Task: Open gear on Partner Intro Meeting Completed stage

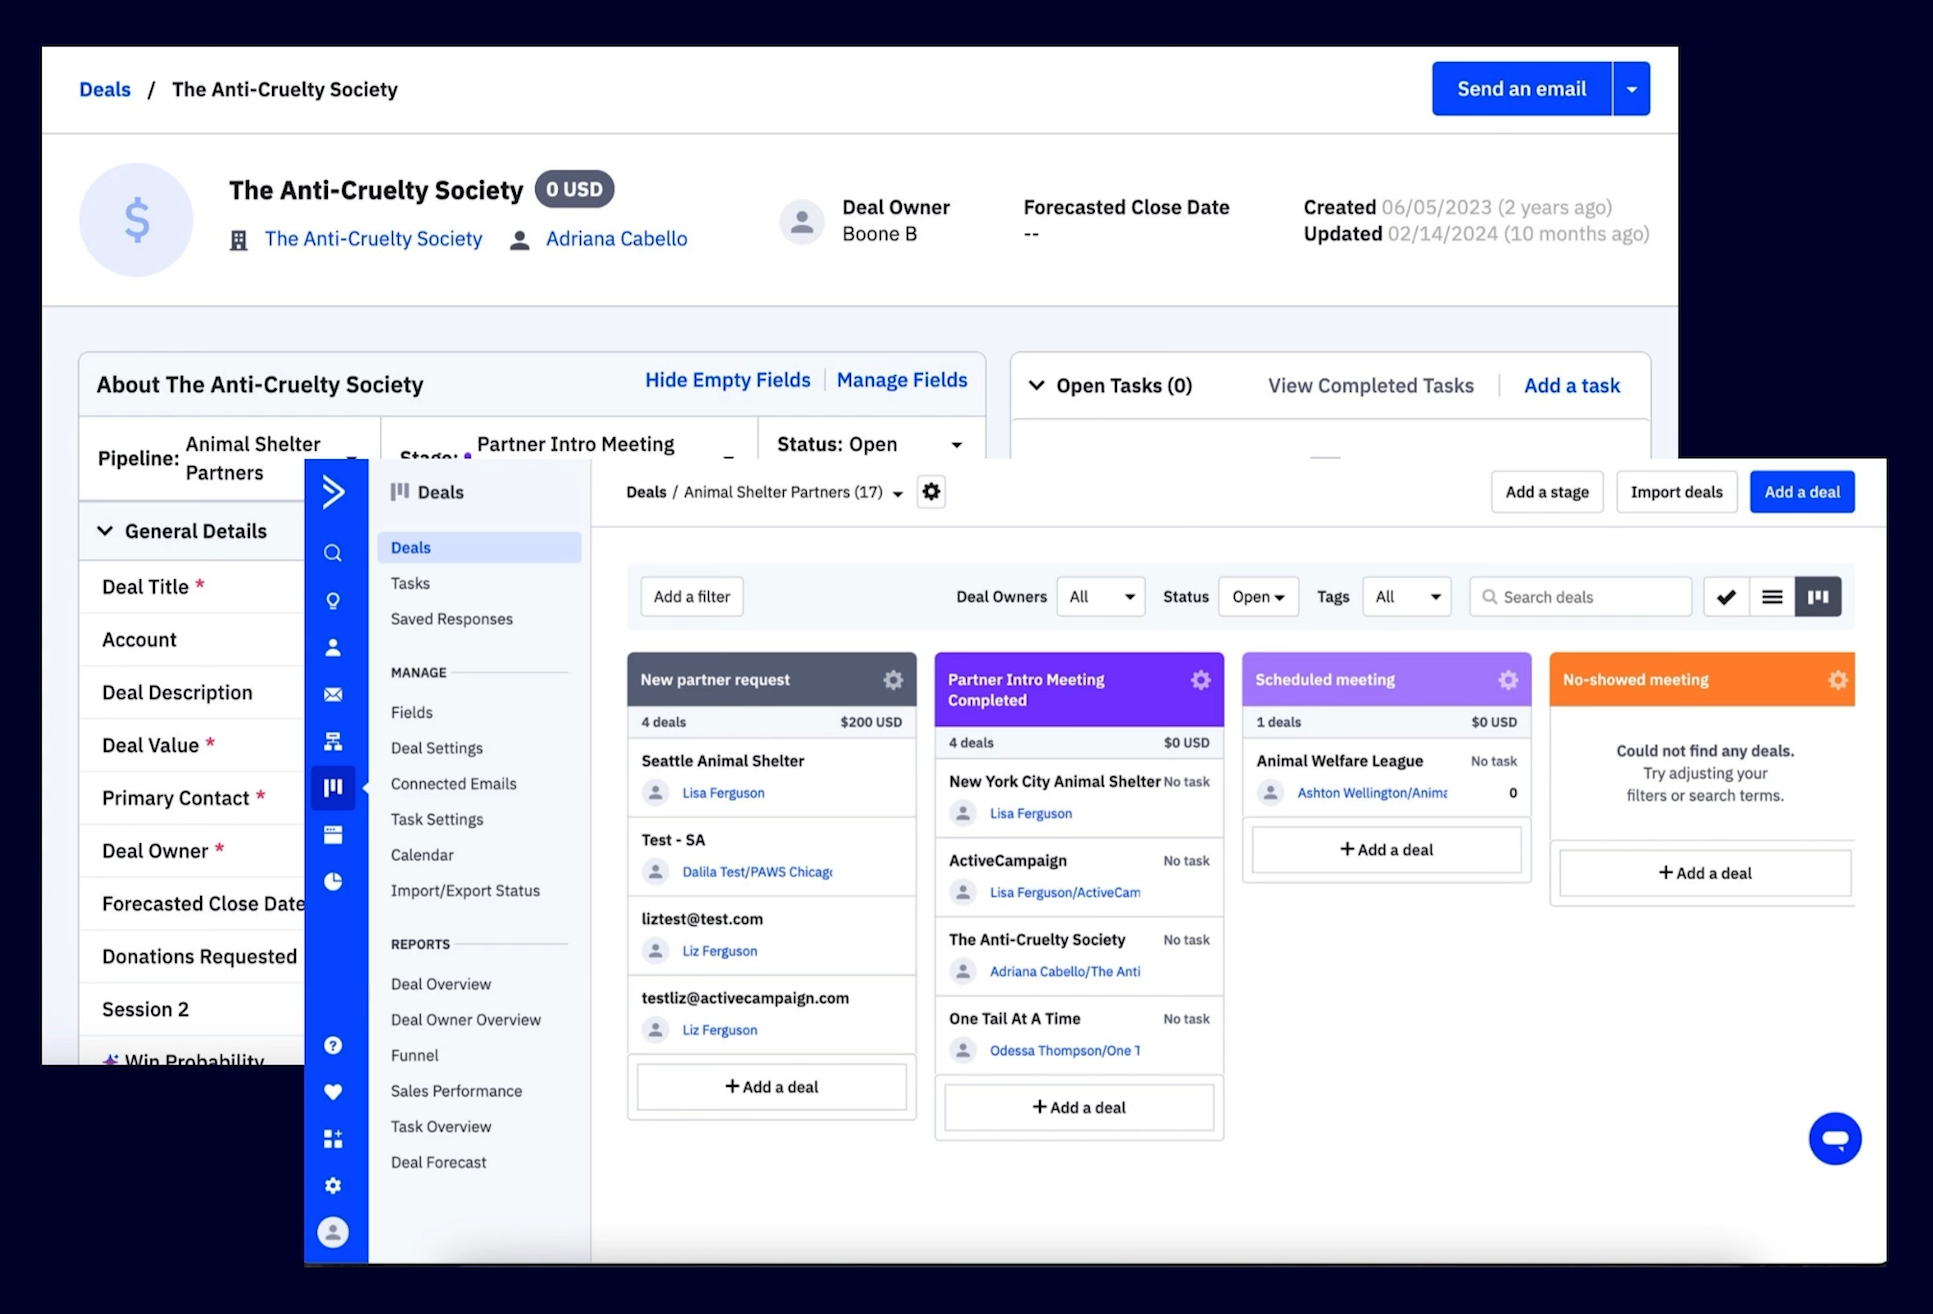Action: (x=1201, y=680)
